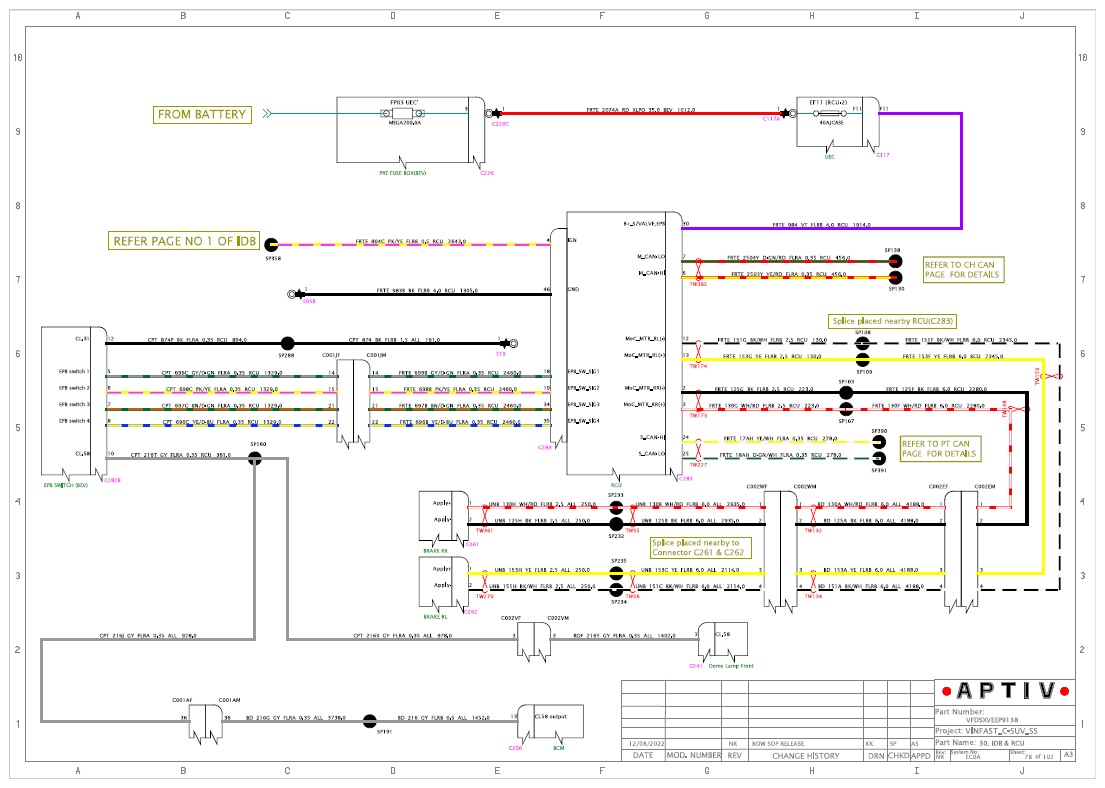This screenshot has height=788, width=1105.
Task: Click the "Dome Lamp Front" label
Action: 731,666
